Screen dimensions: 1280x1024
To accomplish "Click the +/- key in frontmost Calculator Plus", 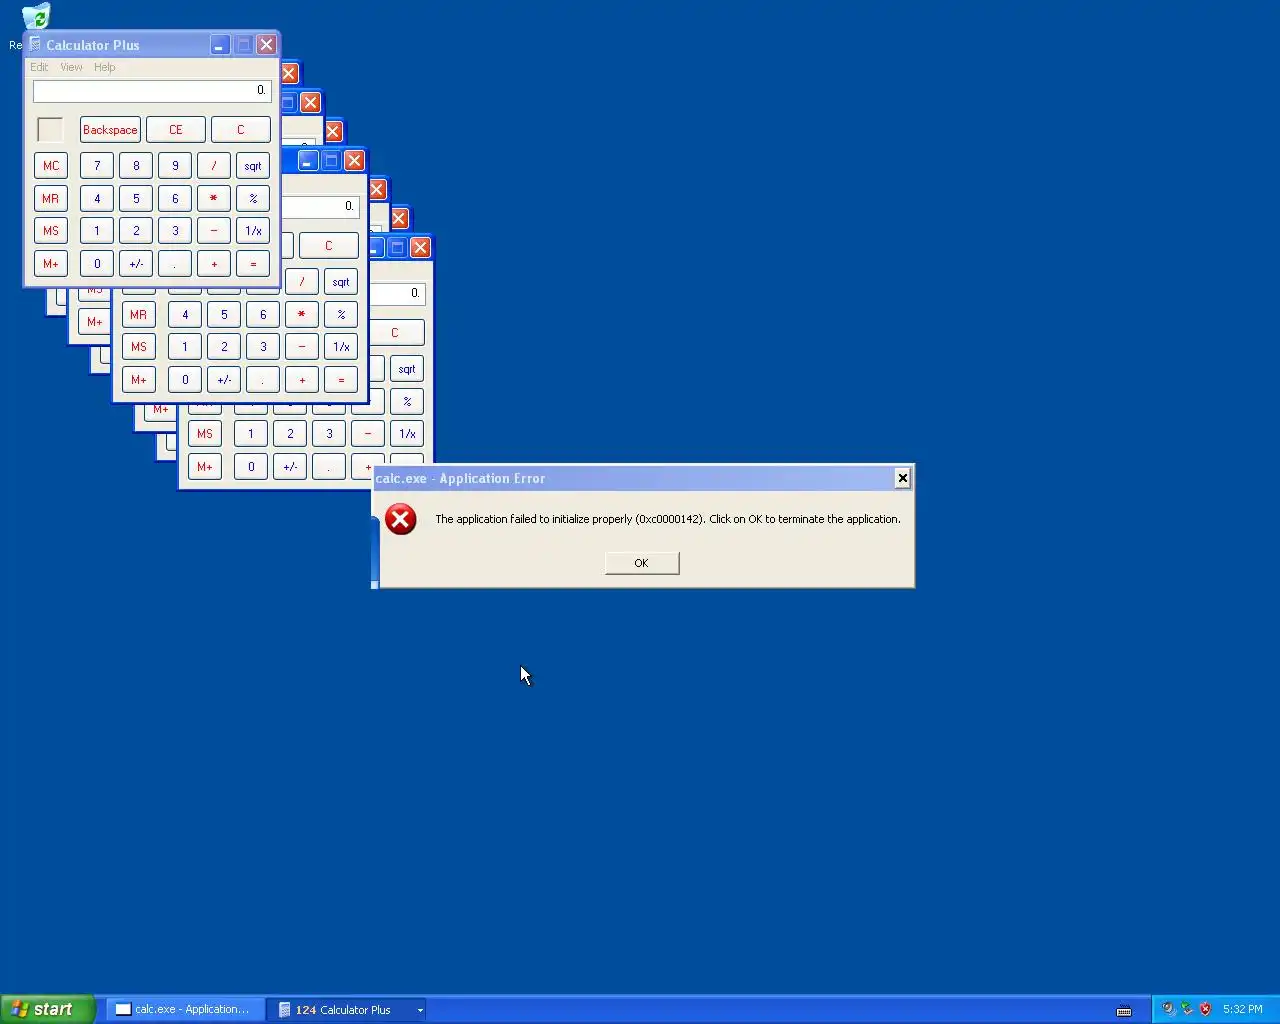I will [x=136, y=264].
